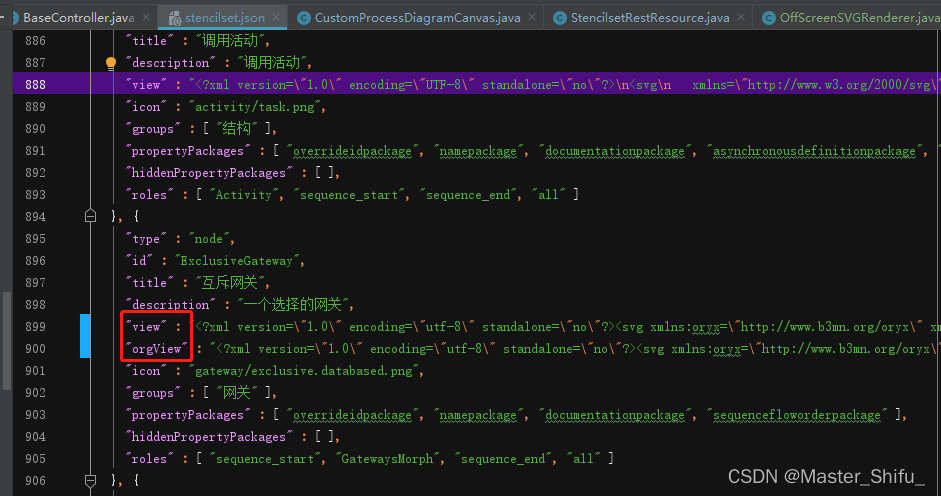Click the class icon on StencilsetRestResource.java tab
Viewport: 941px width, 496px height.
click(x=560, y=18)
